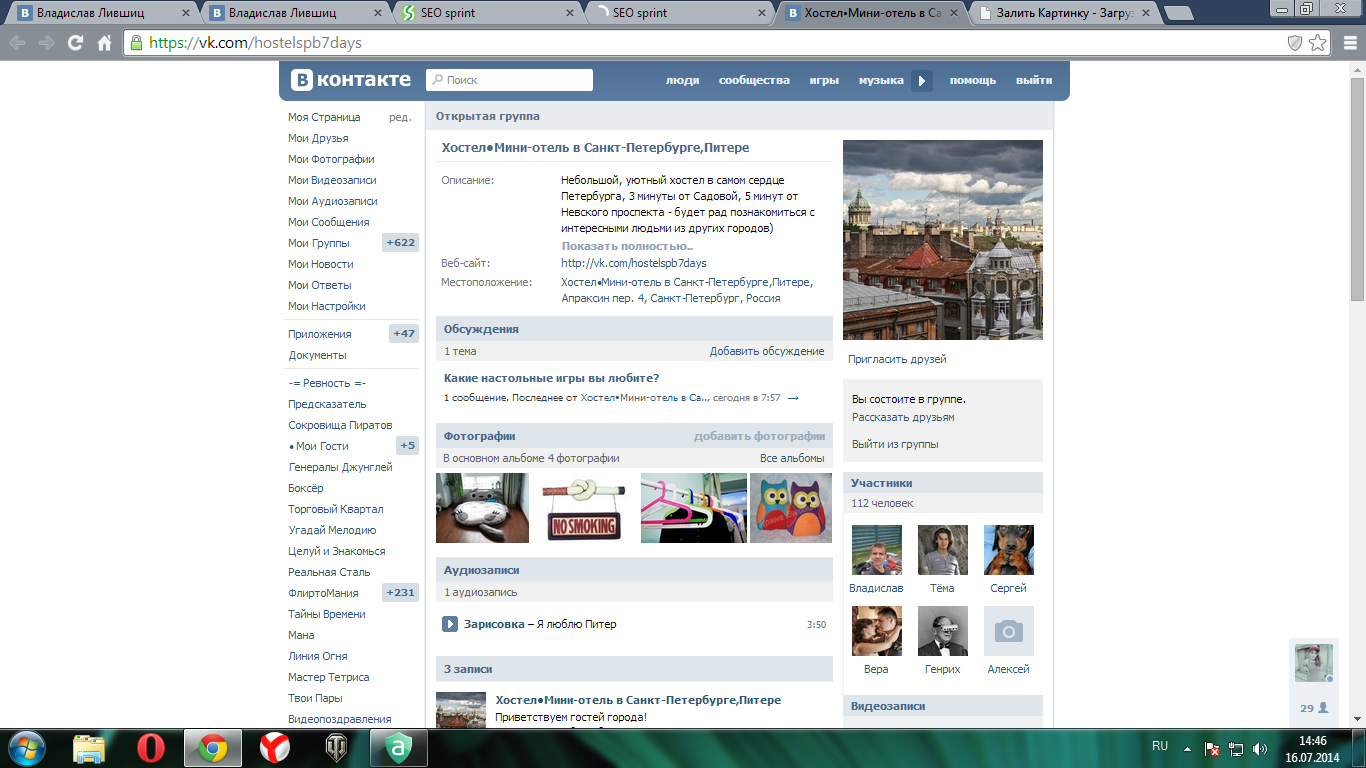The width and height of the screenshot is (1366, 768).
Task: Click the chat avatar at right edge
Action: click(x=1314, y=662)
